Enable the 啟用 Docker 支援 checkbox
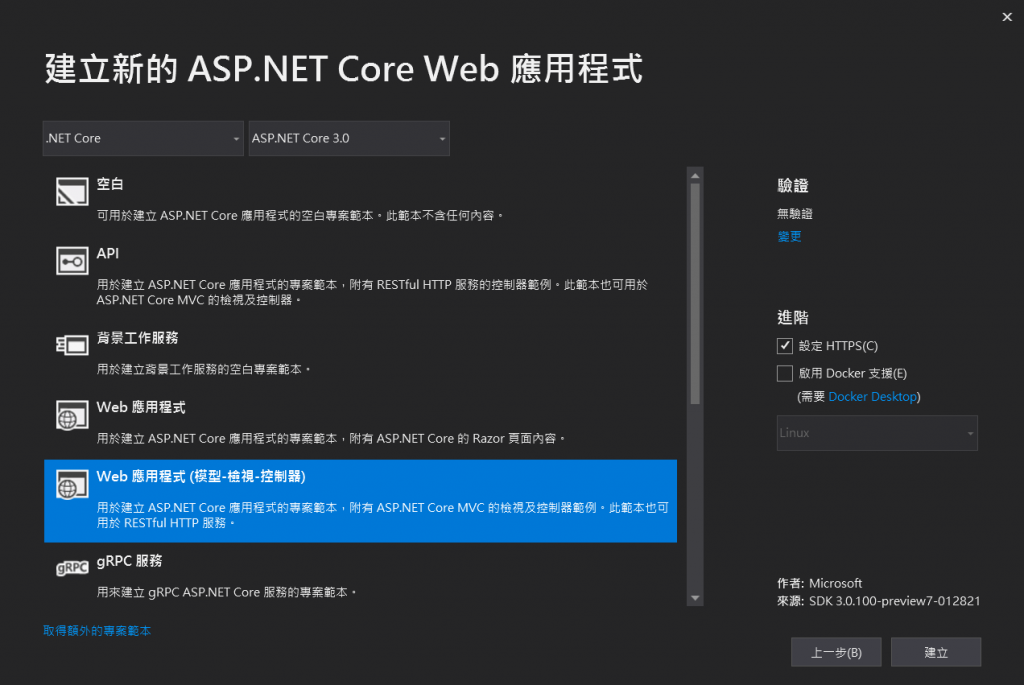Screen dimensions: 1024x685 [785, 373]
